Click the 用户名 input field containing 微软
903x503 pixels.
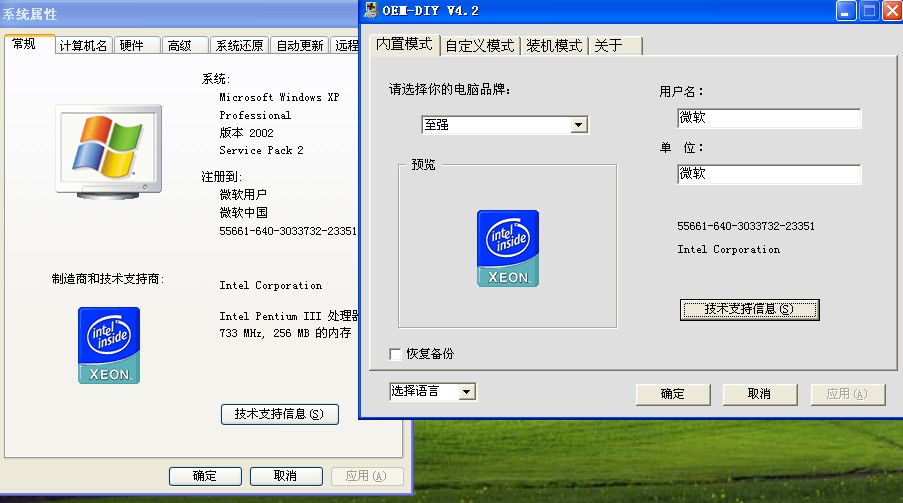(769, 118)
